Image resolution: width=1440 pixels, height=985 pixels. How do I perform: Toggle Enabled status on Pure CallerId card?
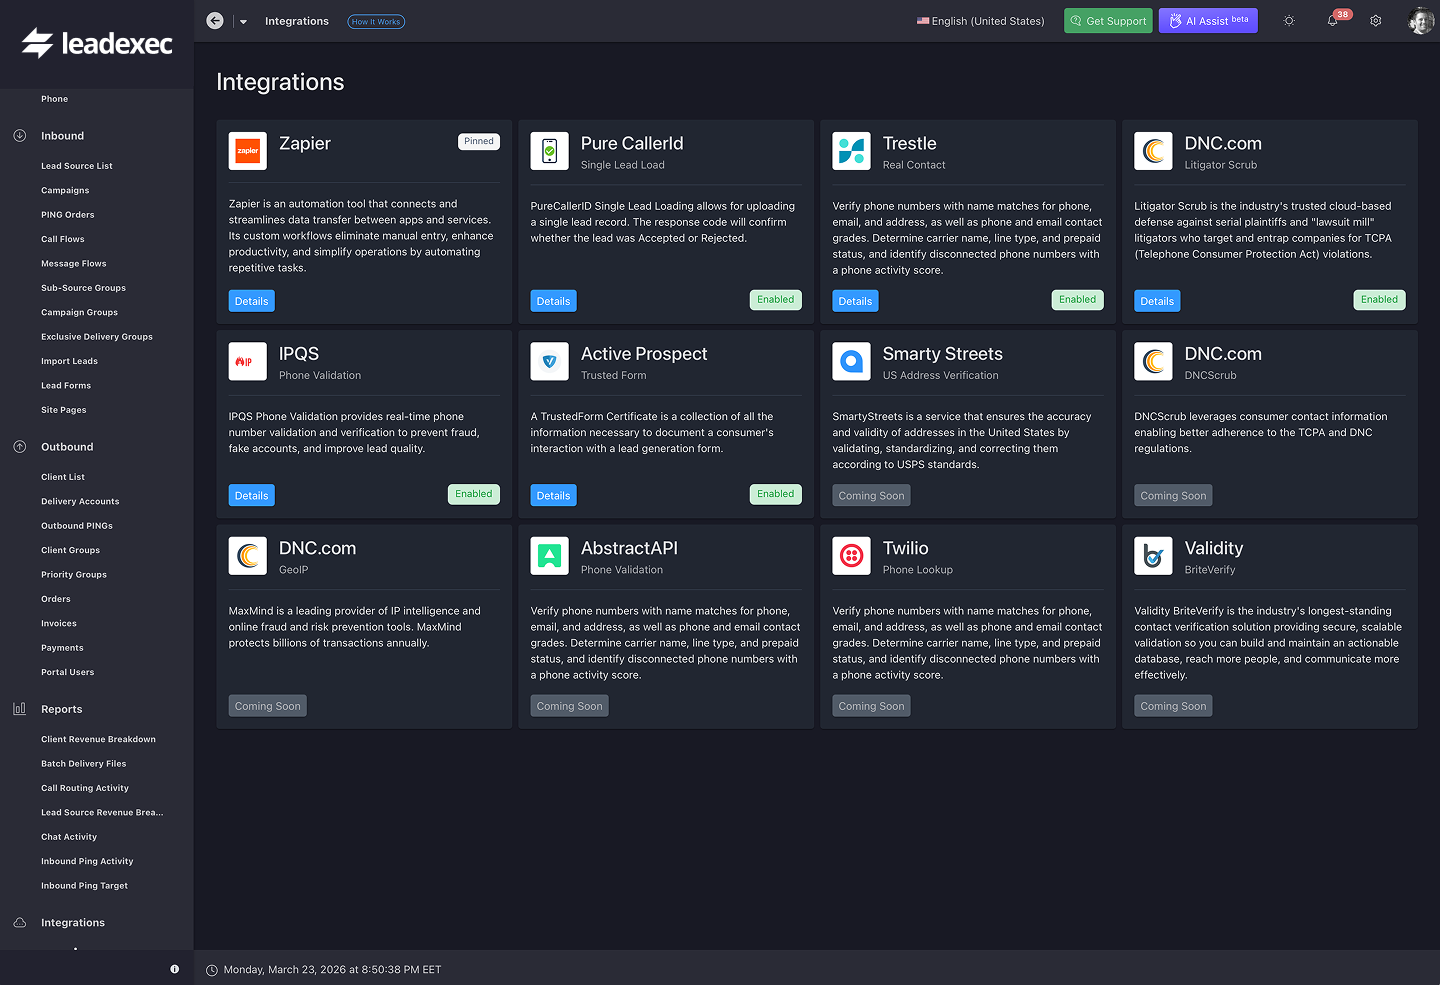pos(775,299)
